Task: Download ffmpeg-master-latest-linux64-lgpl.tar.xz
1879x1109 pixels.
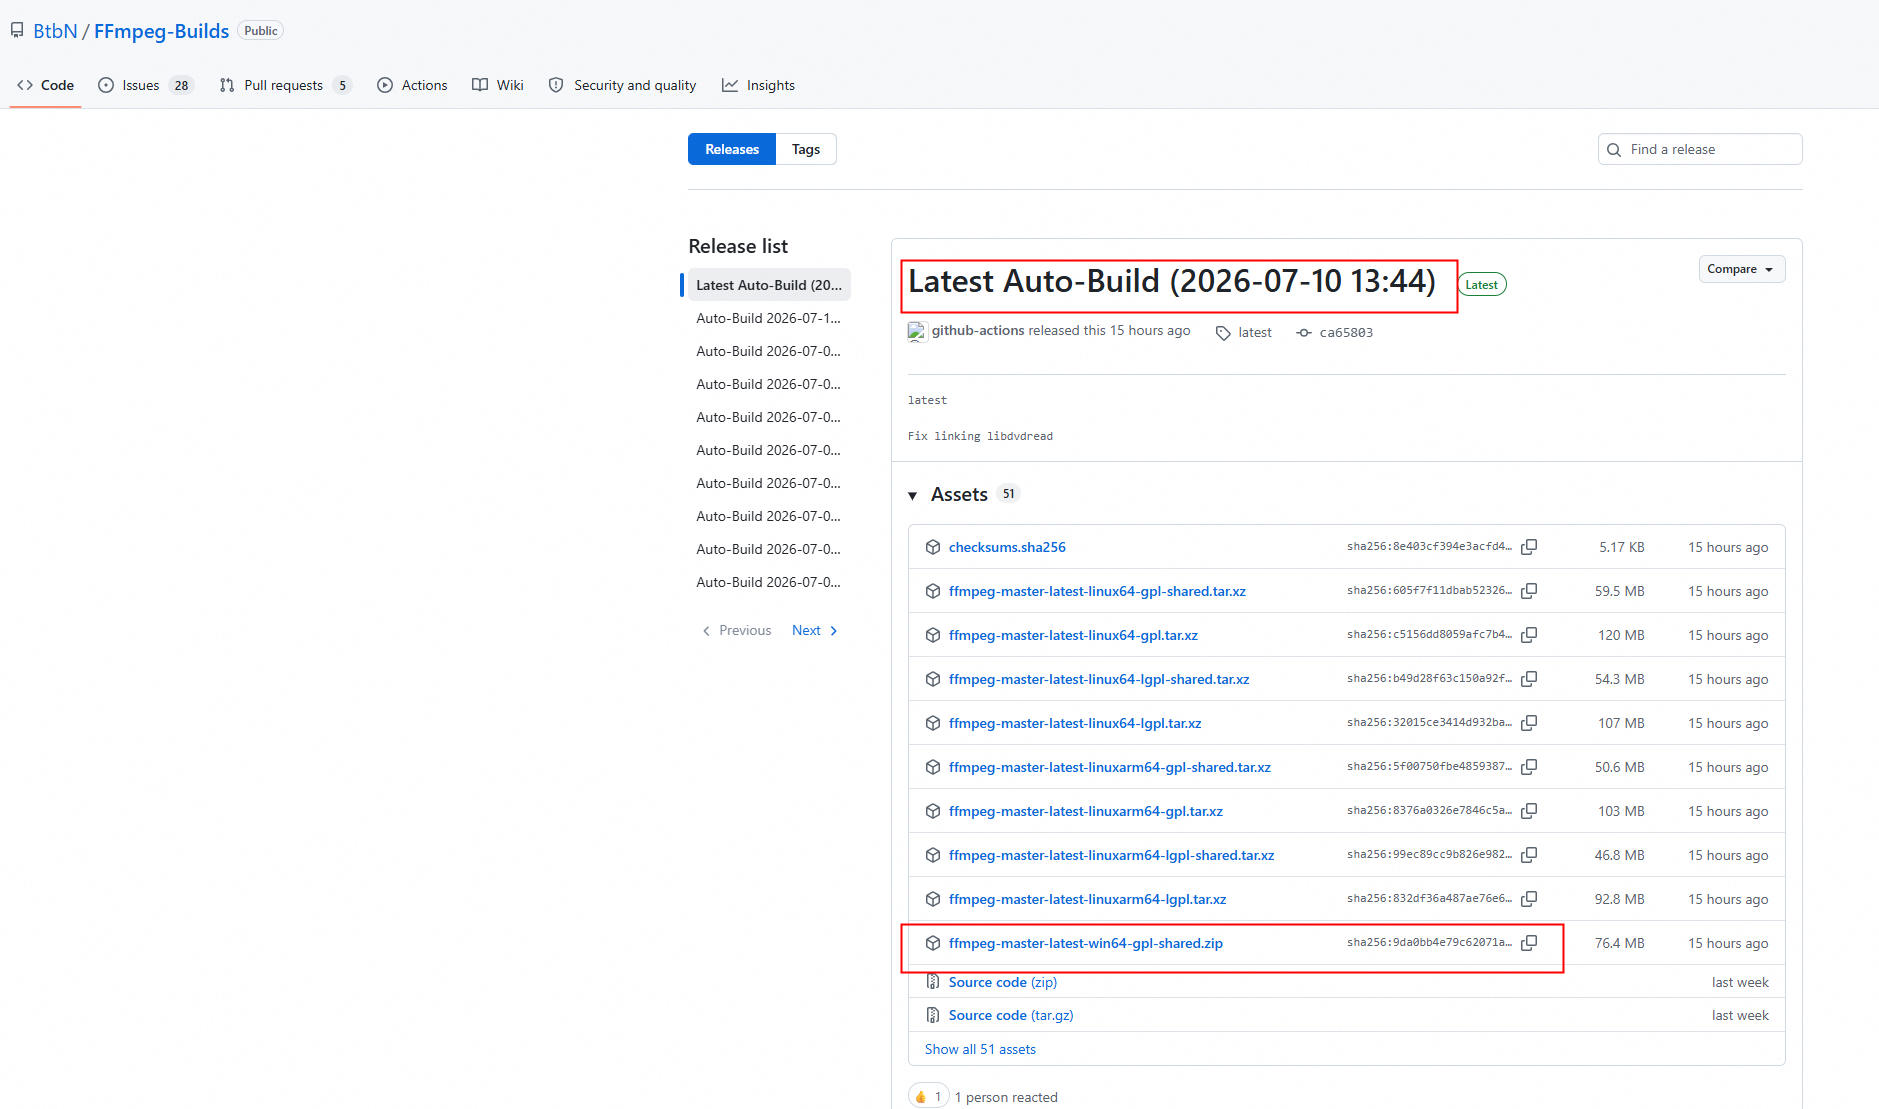Action: coord(1075,723)
